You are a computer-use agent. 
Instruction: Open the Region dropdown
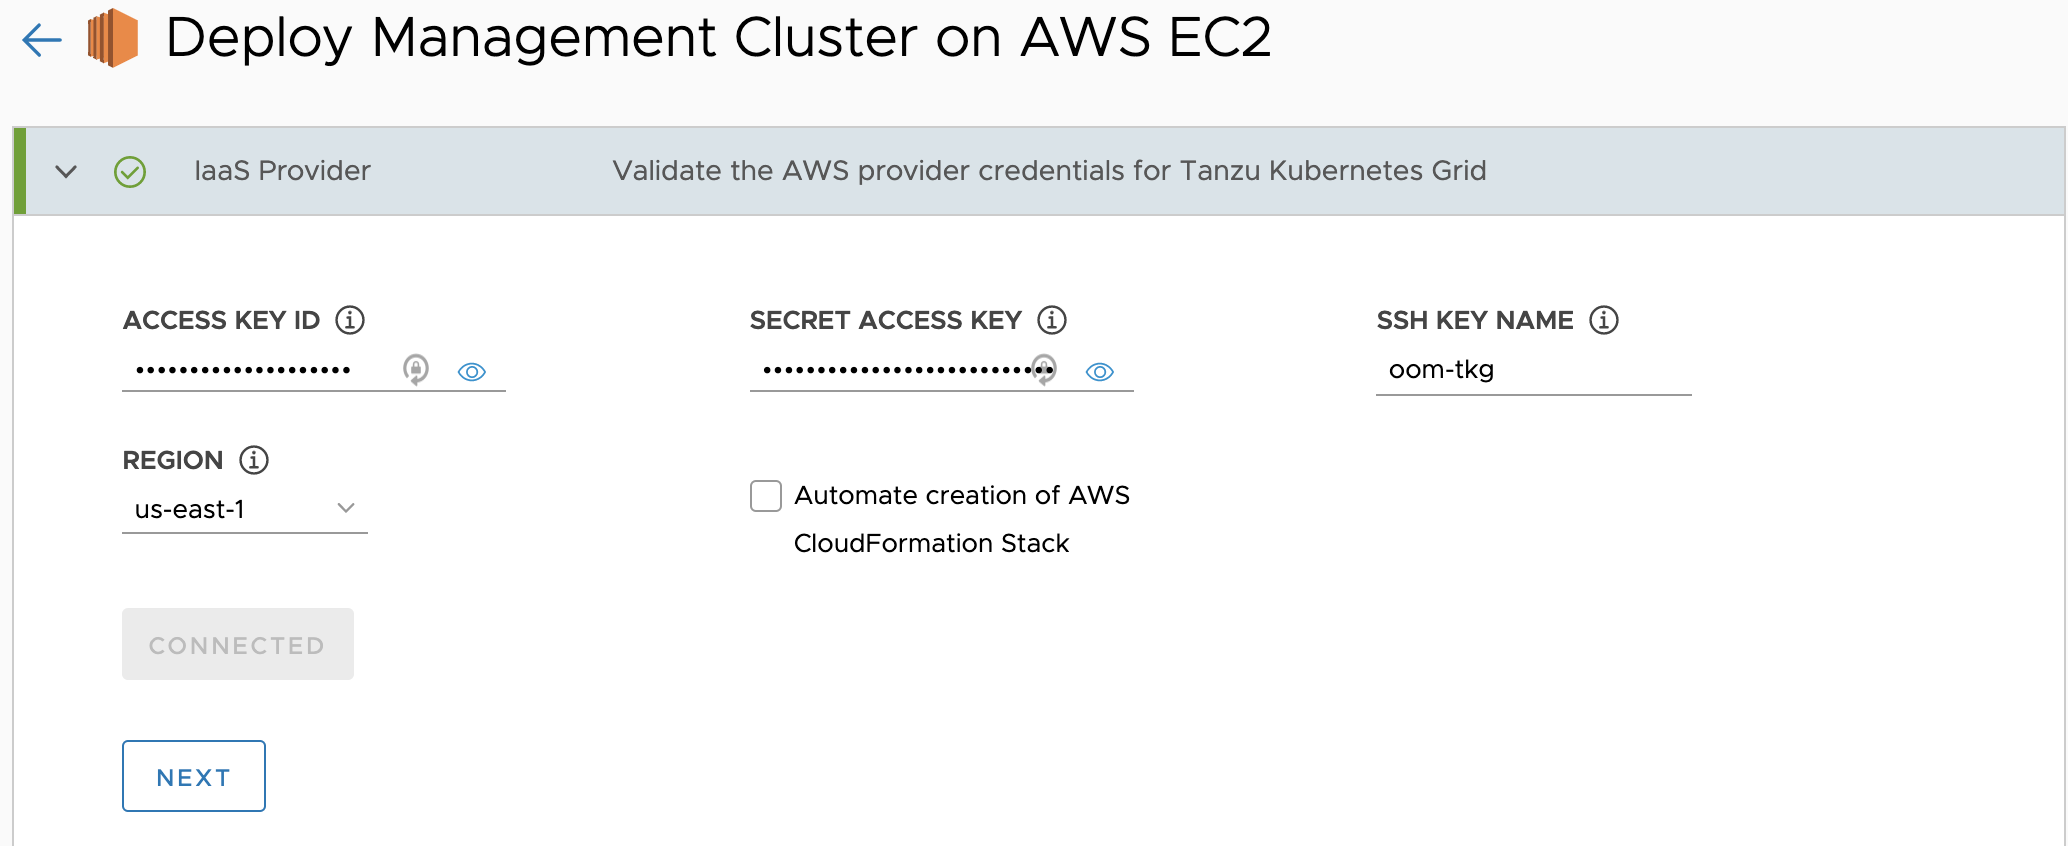[346, 508]
